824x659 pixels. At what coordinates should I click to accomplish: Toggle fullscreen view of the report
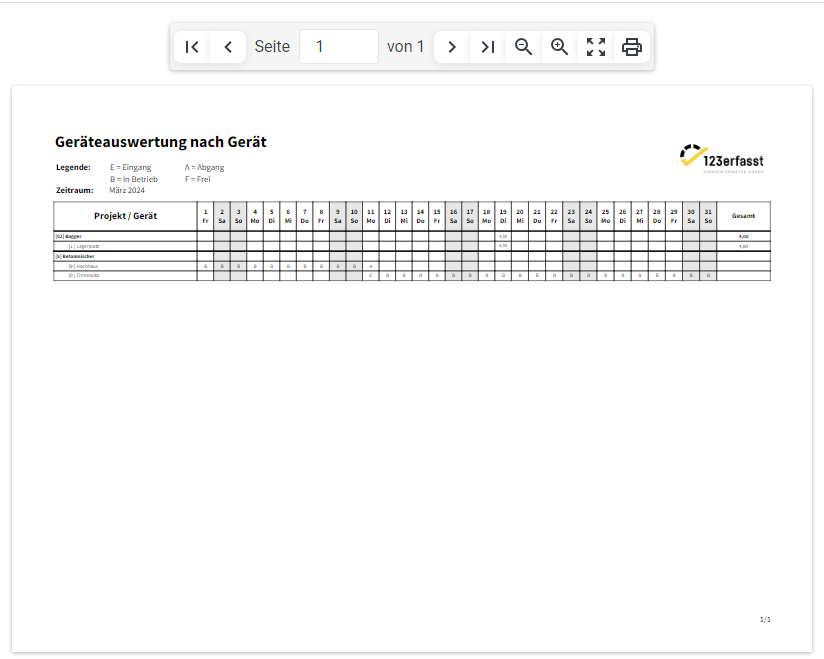[x=595, y=47]
